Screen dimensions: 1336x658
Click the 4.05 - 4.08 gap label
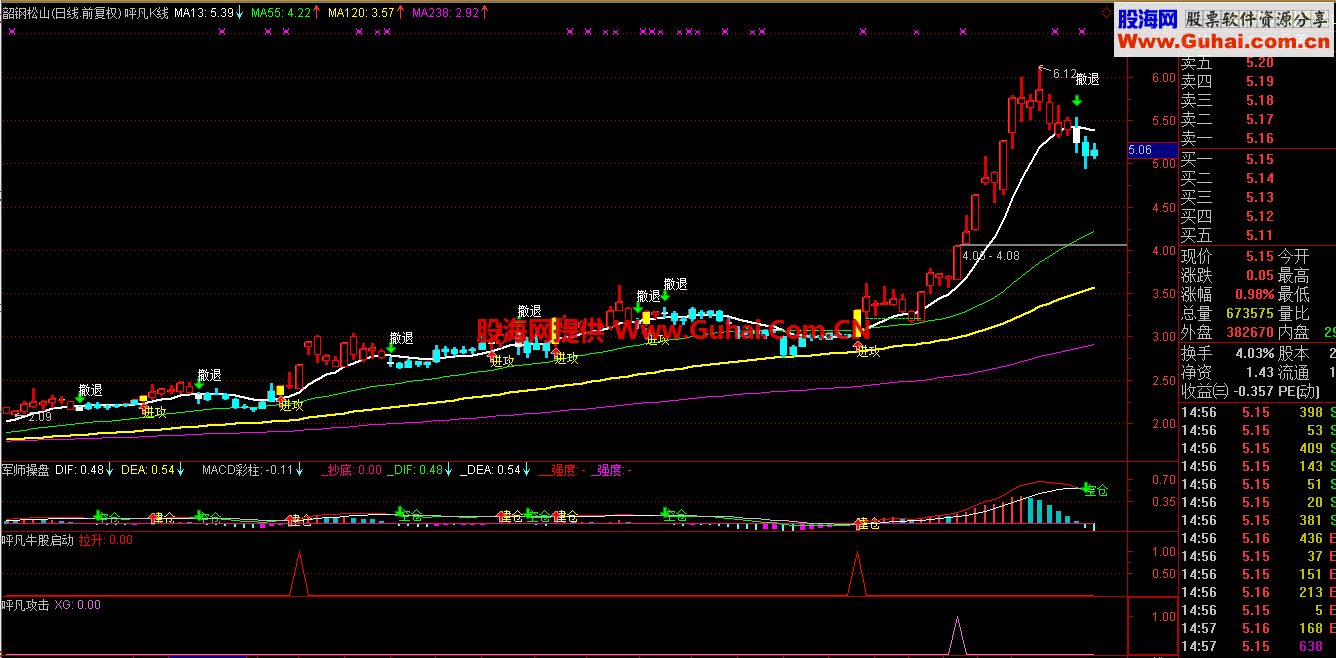990,256
